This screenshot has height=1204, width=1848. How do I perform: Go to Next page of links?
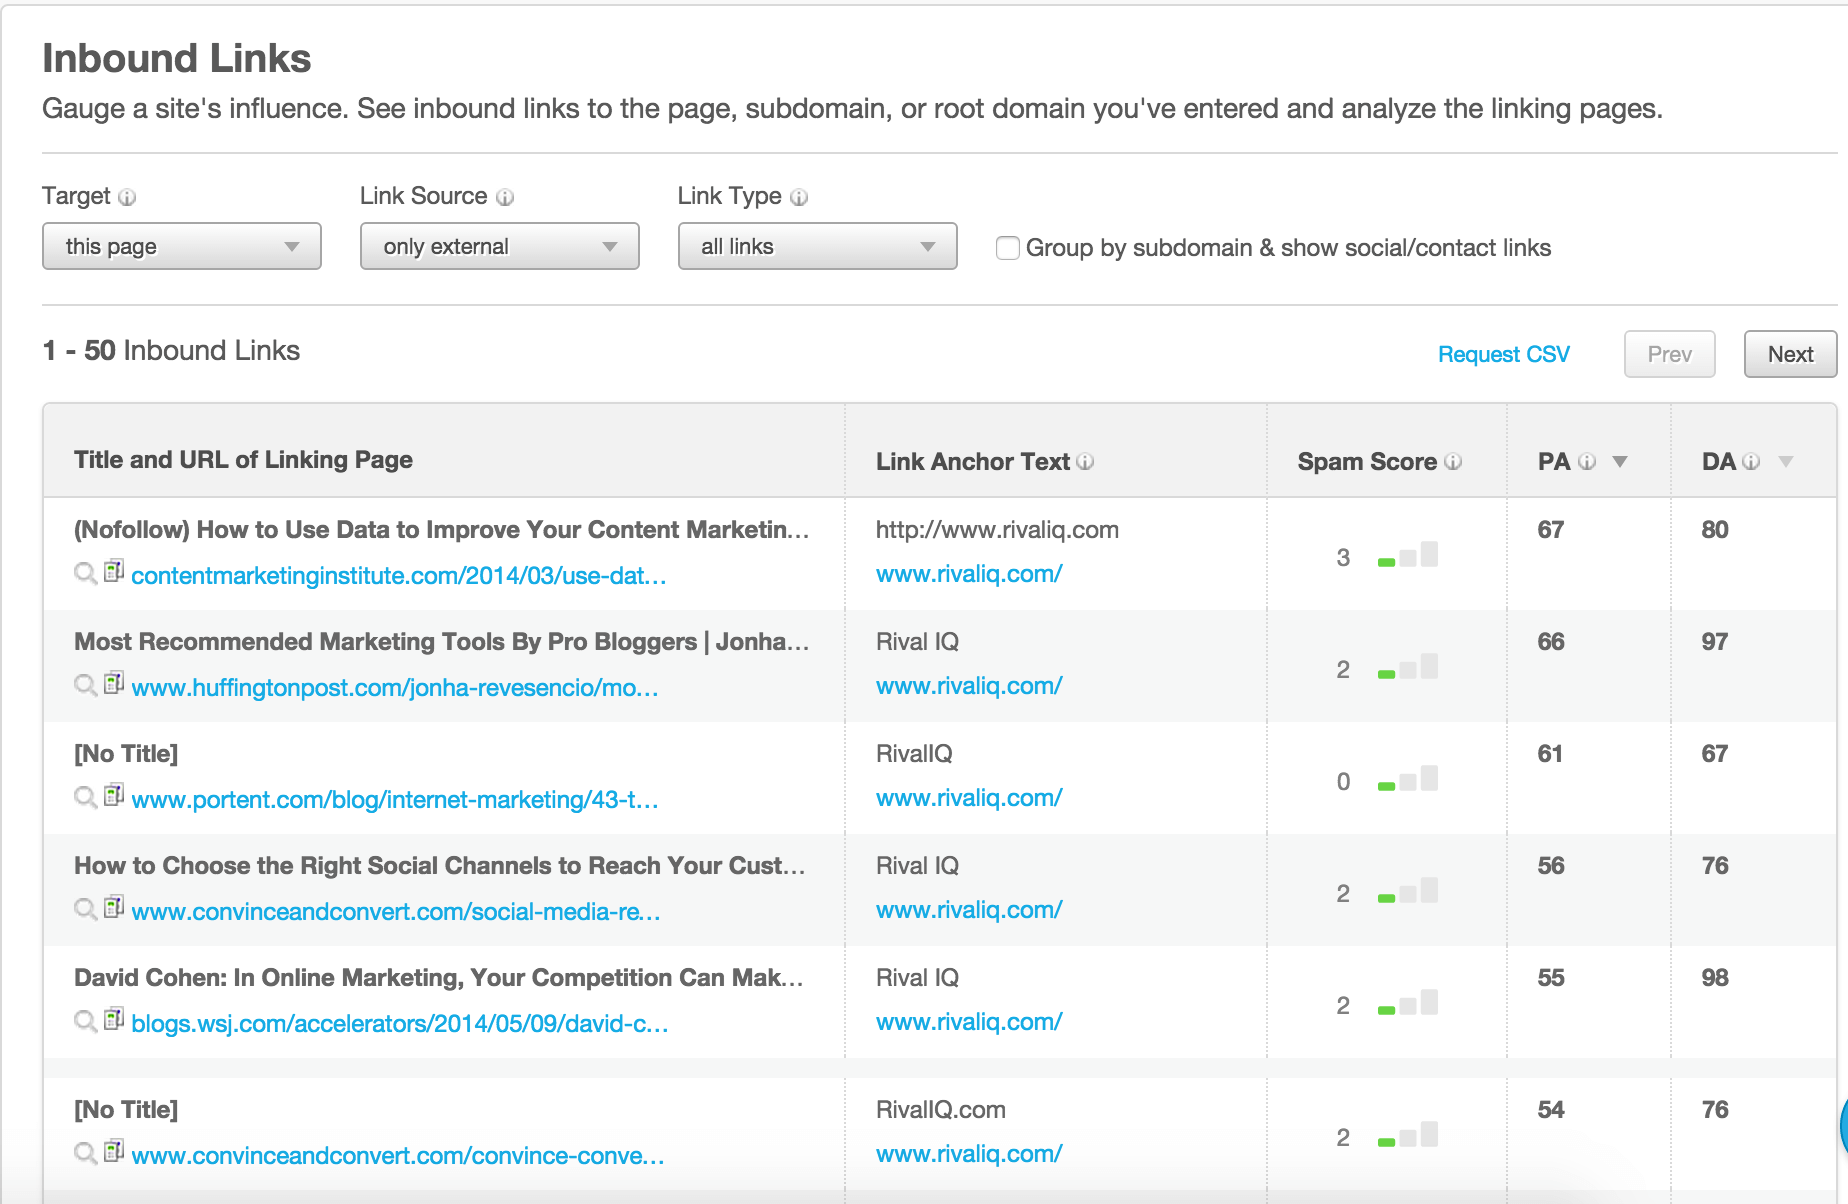(x=1790, y=354)
